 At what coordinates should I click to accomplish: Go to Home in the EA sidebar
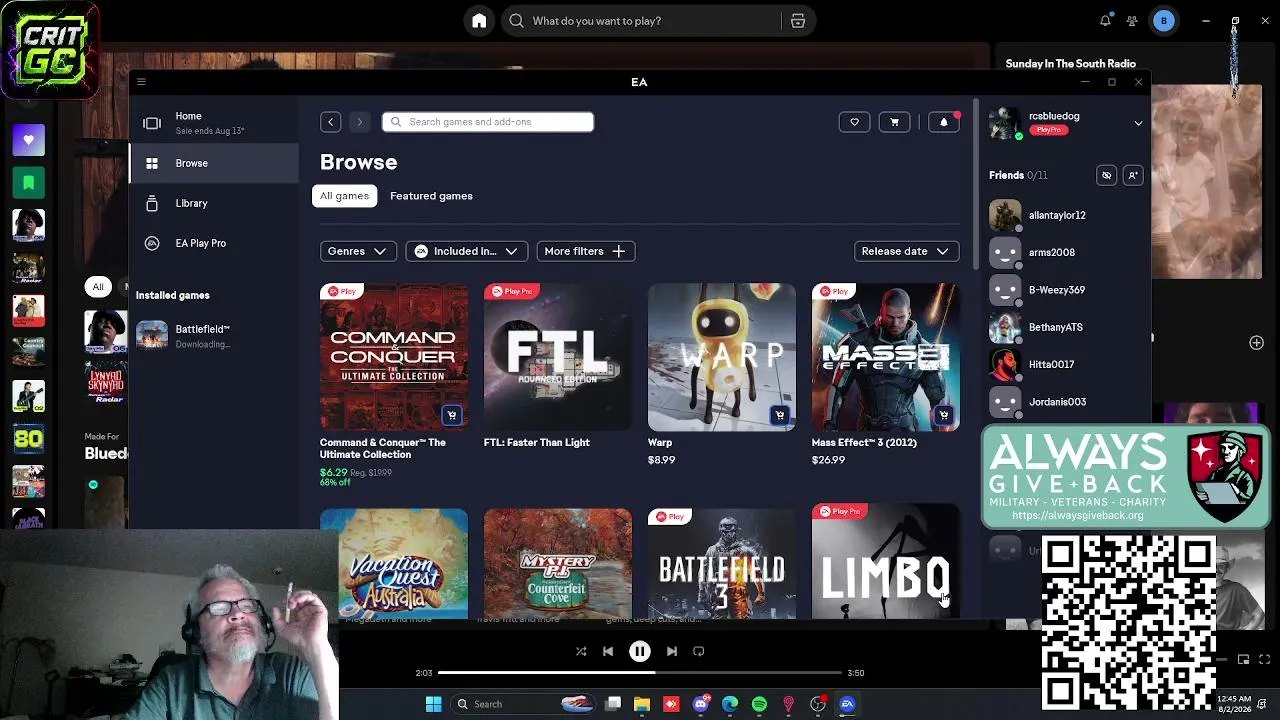(213, 123)
